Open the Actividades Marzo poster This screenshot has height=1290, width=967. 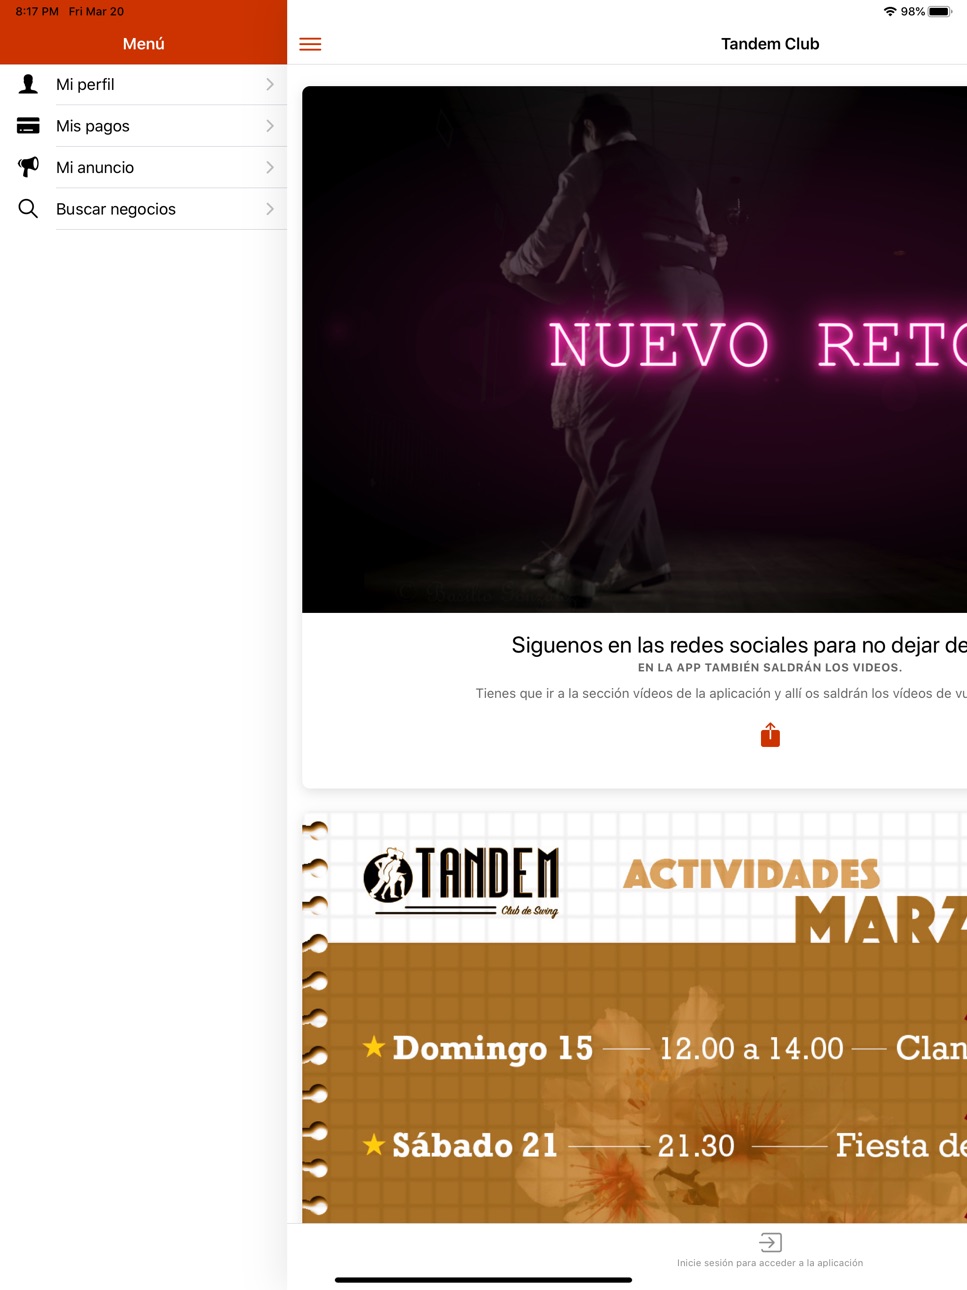click(x=634, y=1018)
